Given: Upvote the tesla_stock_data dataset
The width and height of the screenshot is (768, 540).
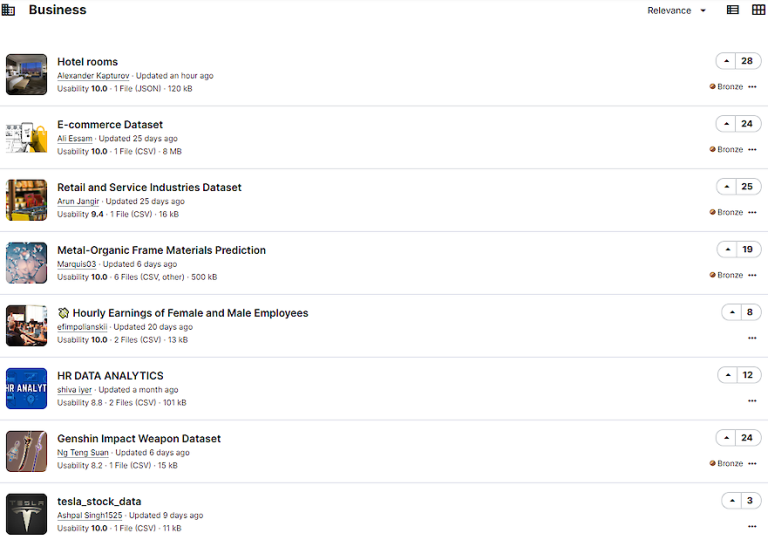Looking at the screenshot, I should pos(732,501).
